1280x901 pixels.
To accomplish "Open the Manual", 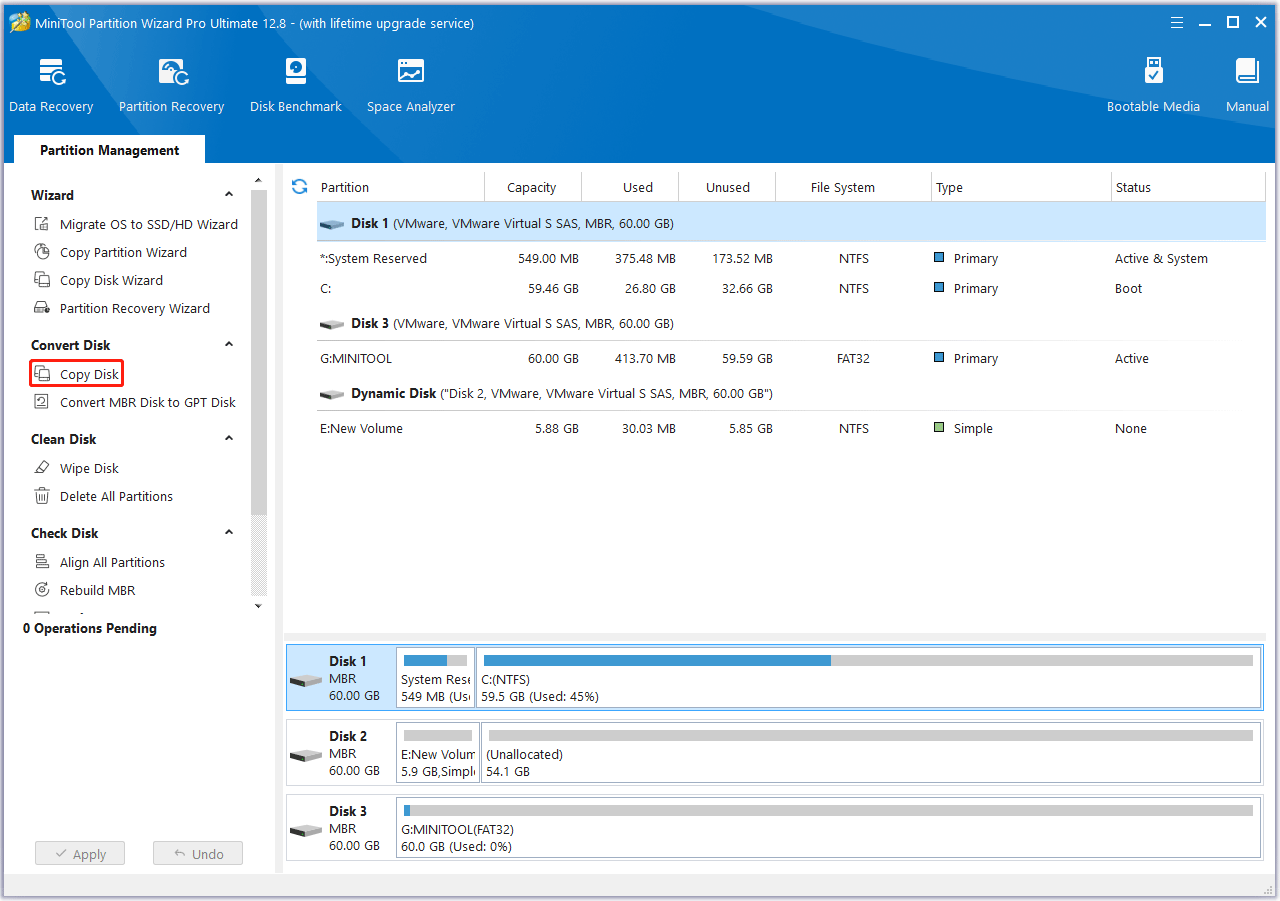I will tap(1247, 85).
